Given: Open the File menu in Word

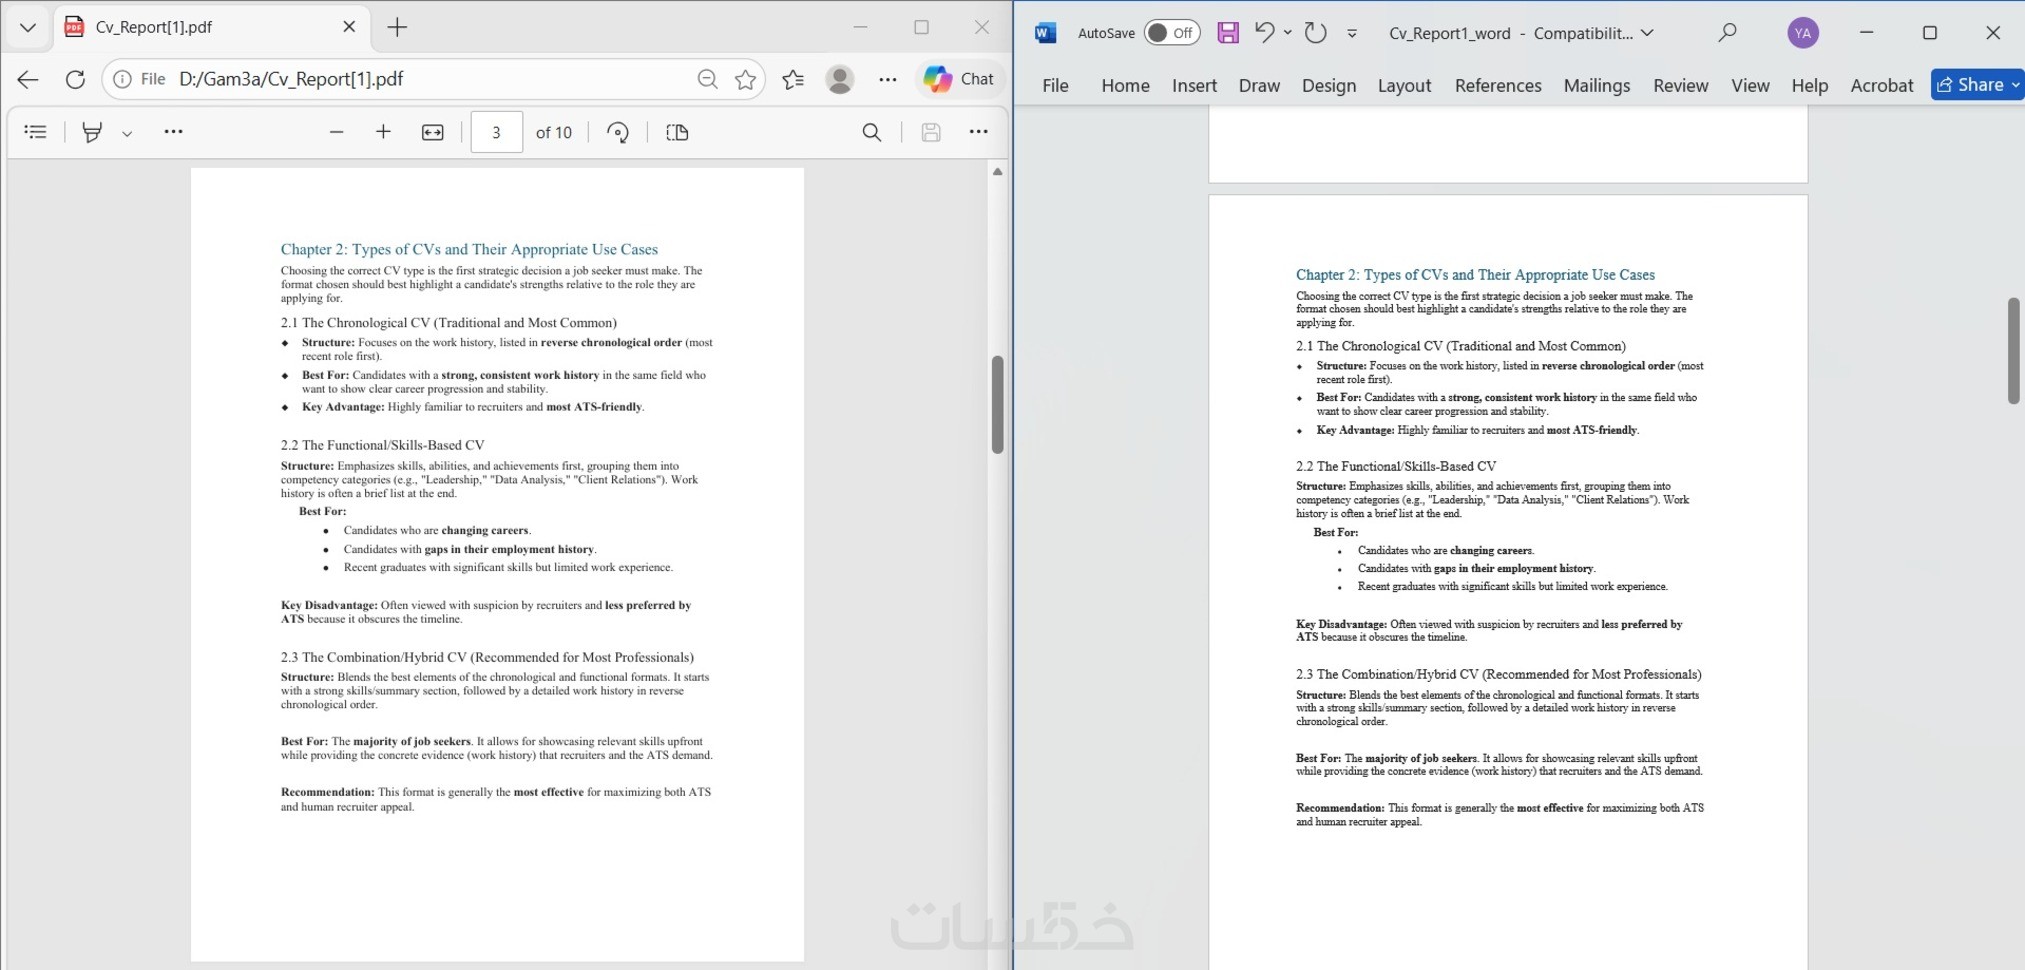Looking at the screenshot, I should pos(1055,86).
